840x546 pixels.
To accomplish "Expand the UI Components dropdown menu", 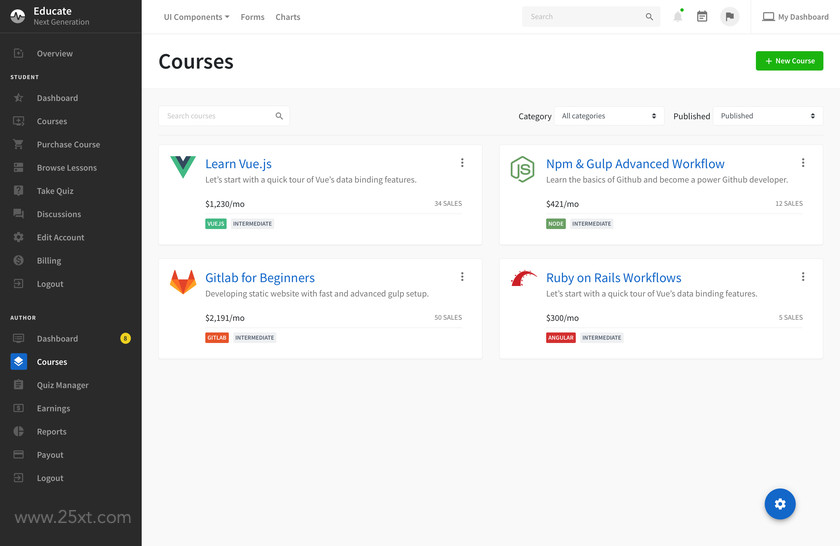I will click(x=197, y=17).
